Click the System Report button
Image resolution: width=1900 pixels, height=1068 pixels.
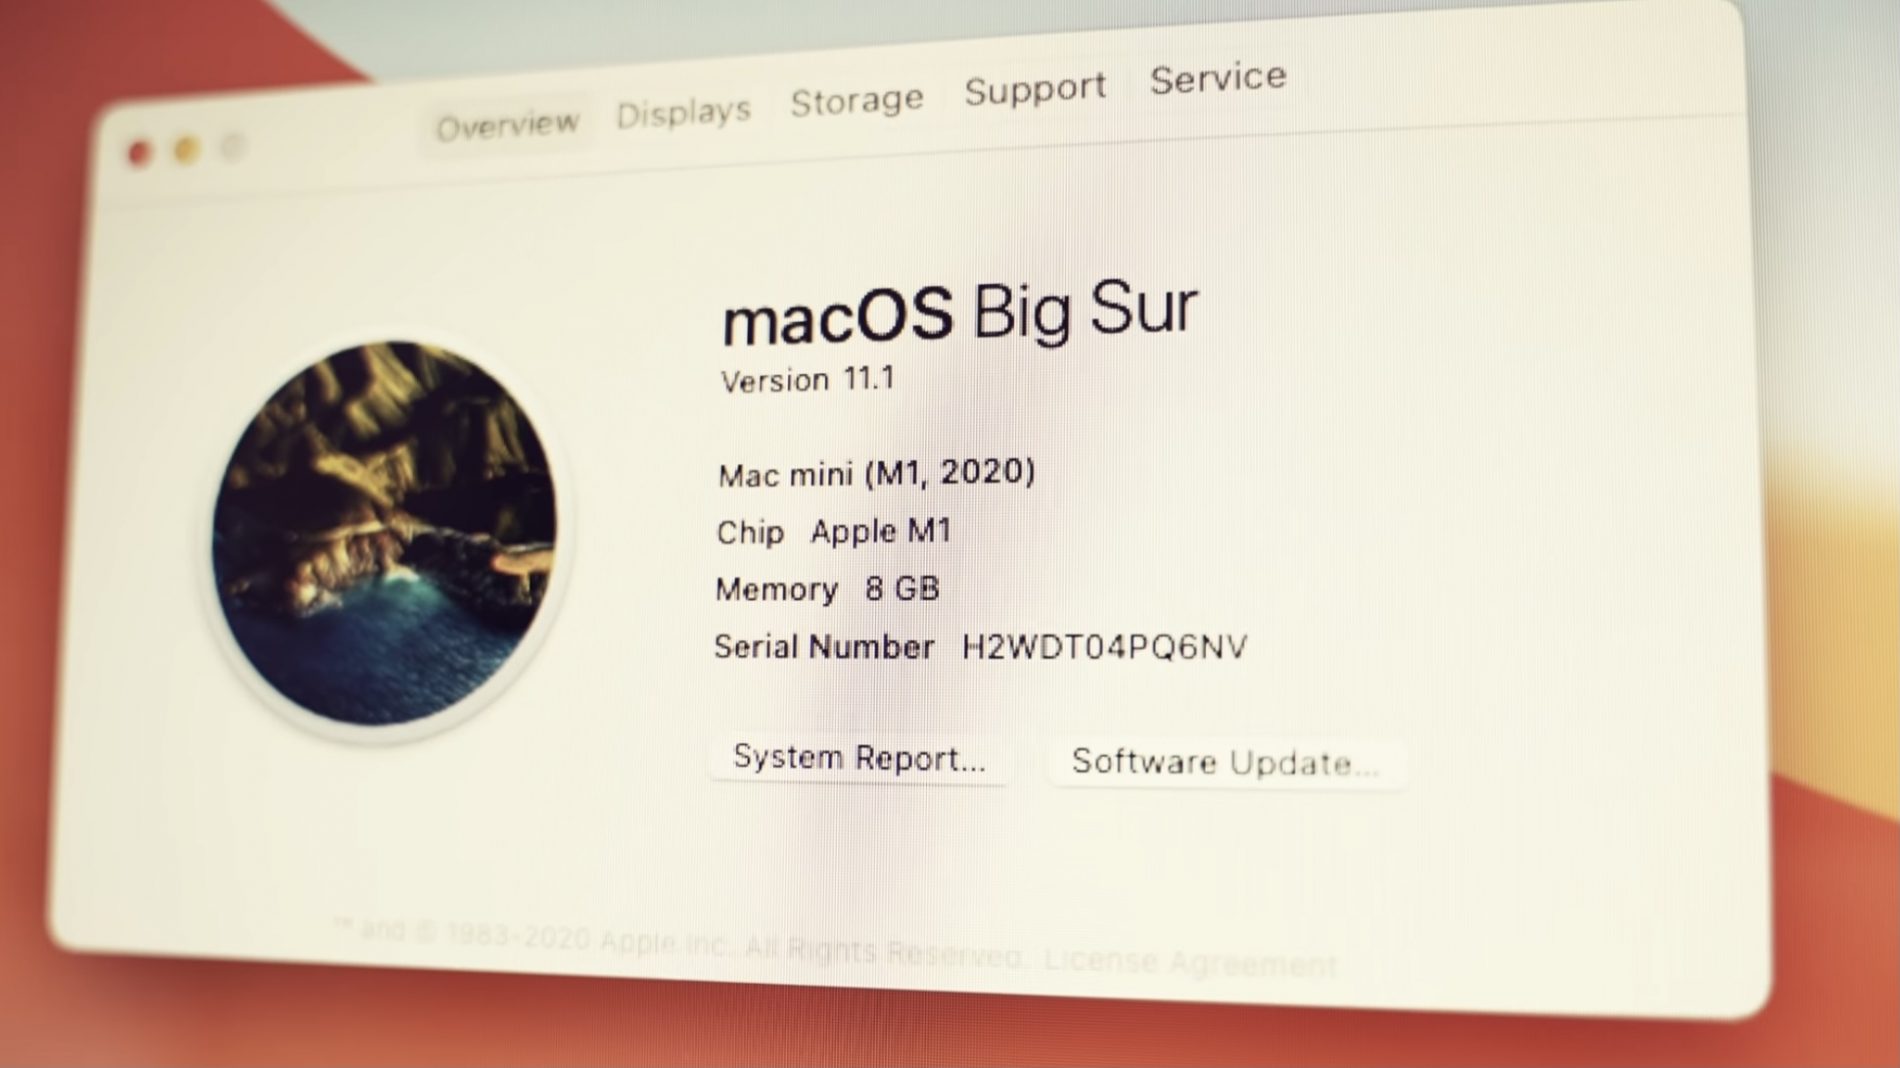859,758
